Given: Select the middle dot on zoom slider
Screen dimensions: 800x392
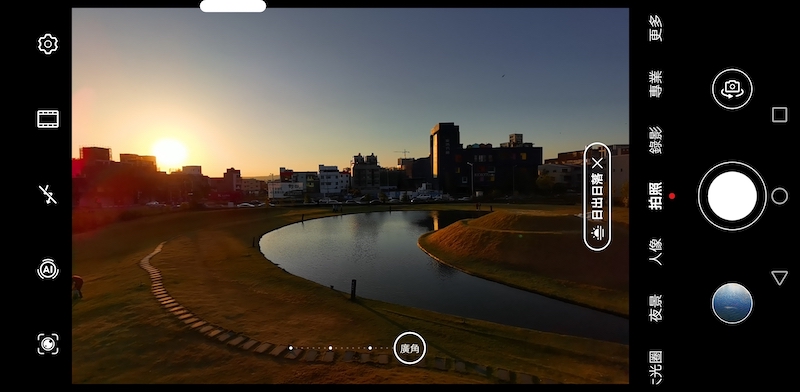Looking at the screenshot, I should (331, 348).
